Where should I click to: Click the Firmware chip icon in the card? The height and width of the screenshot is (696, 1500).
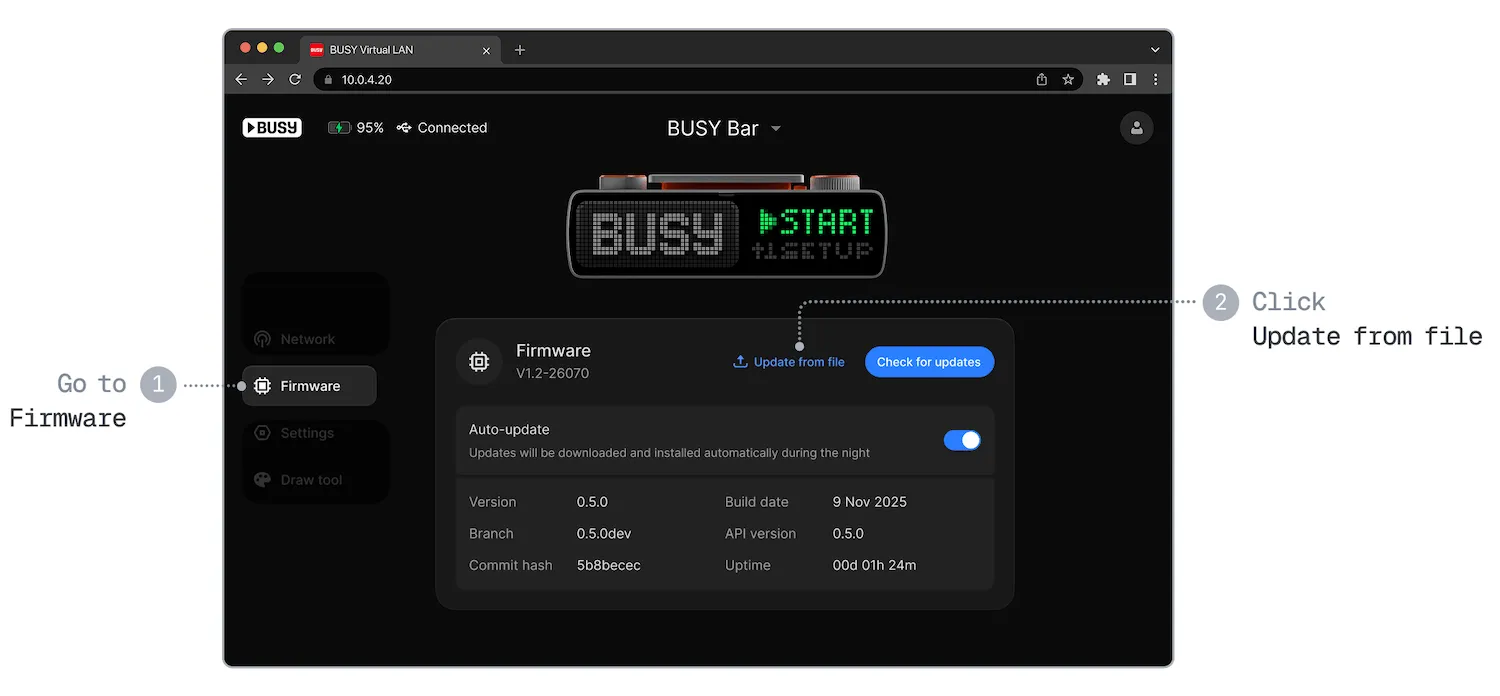tap(479, 362)
